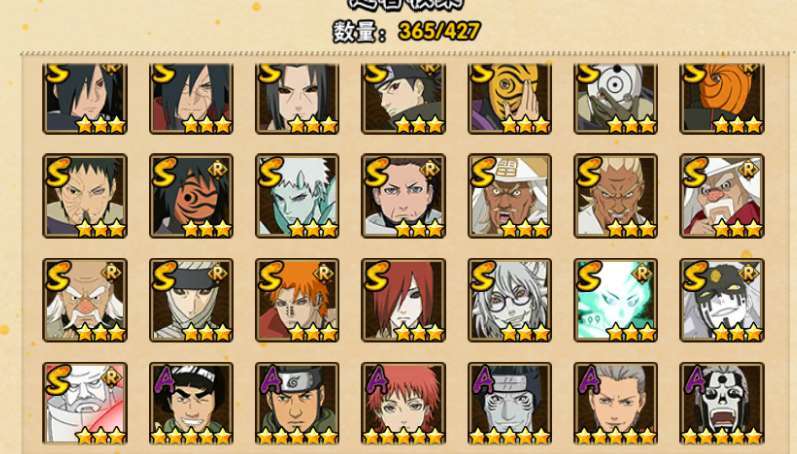Select the blue shark-faced A-rank ninja

coord(510,404)
